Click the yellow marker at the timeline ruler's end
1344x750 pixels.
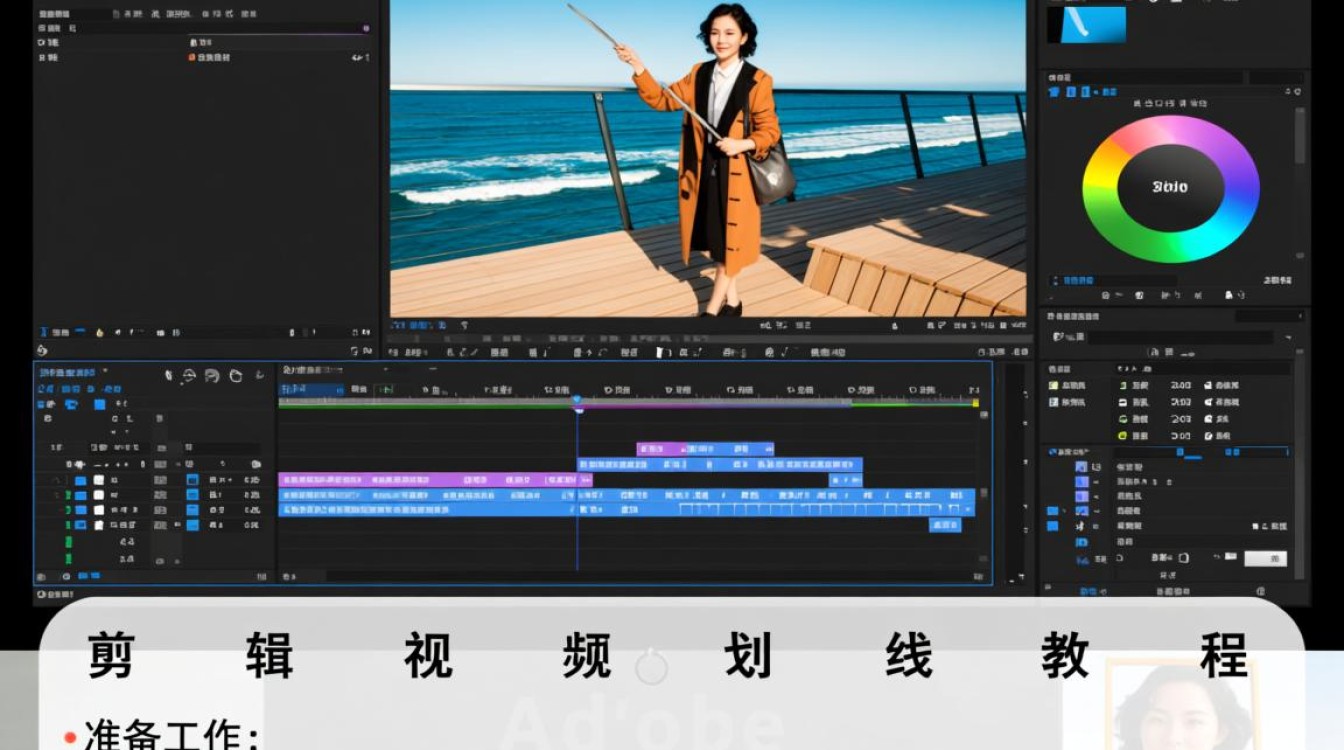(976, 403)
